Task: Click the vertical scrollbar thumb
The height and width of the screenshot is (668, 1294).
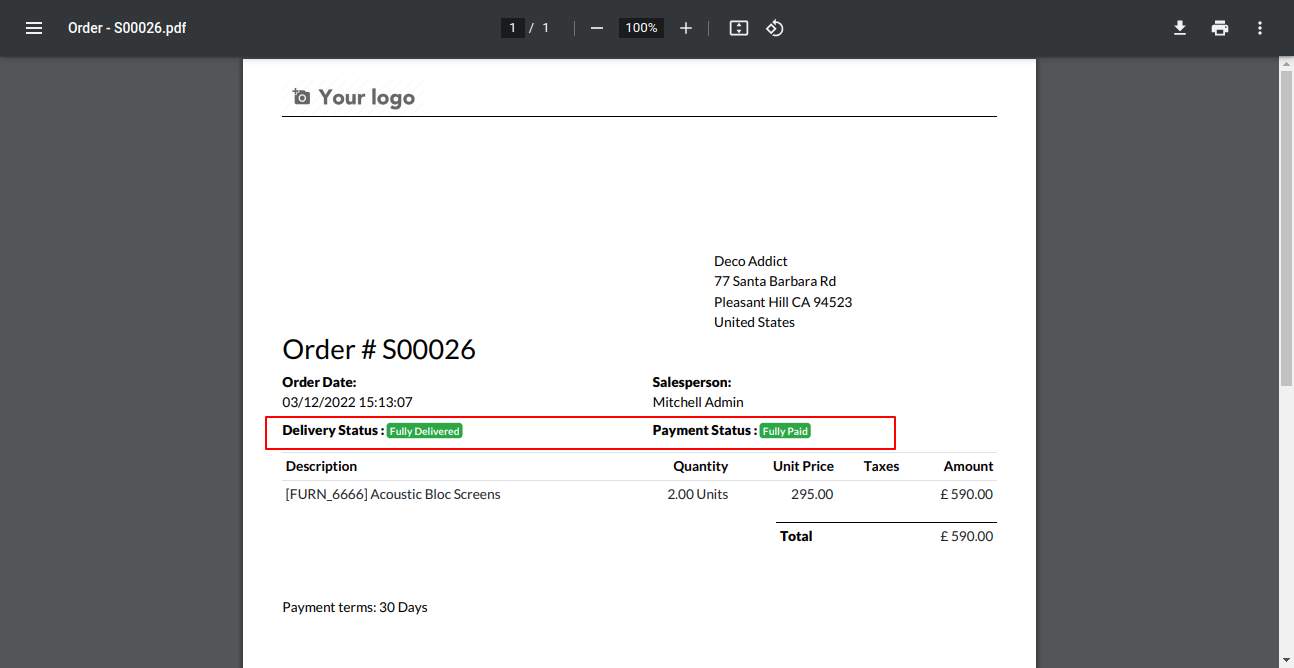Action: point(1286,228)
